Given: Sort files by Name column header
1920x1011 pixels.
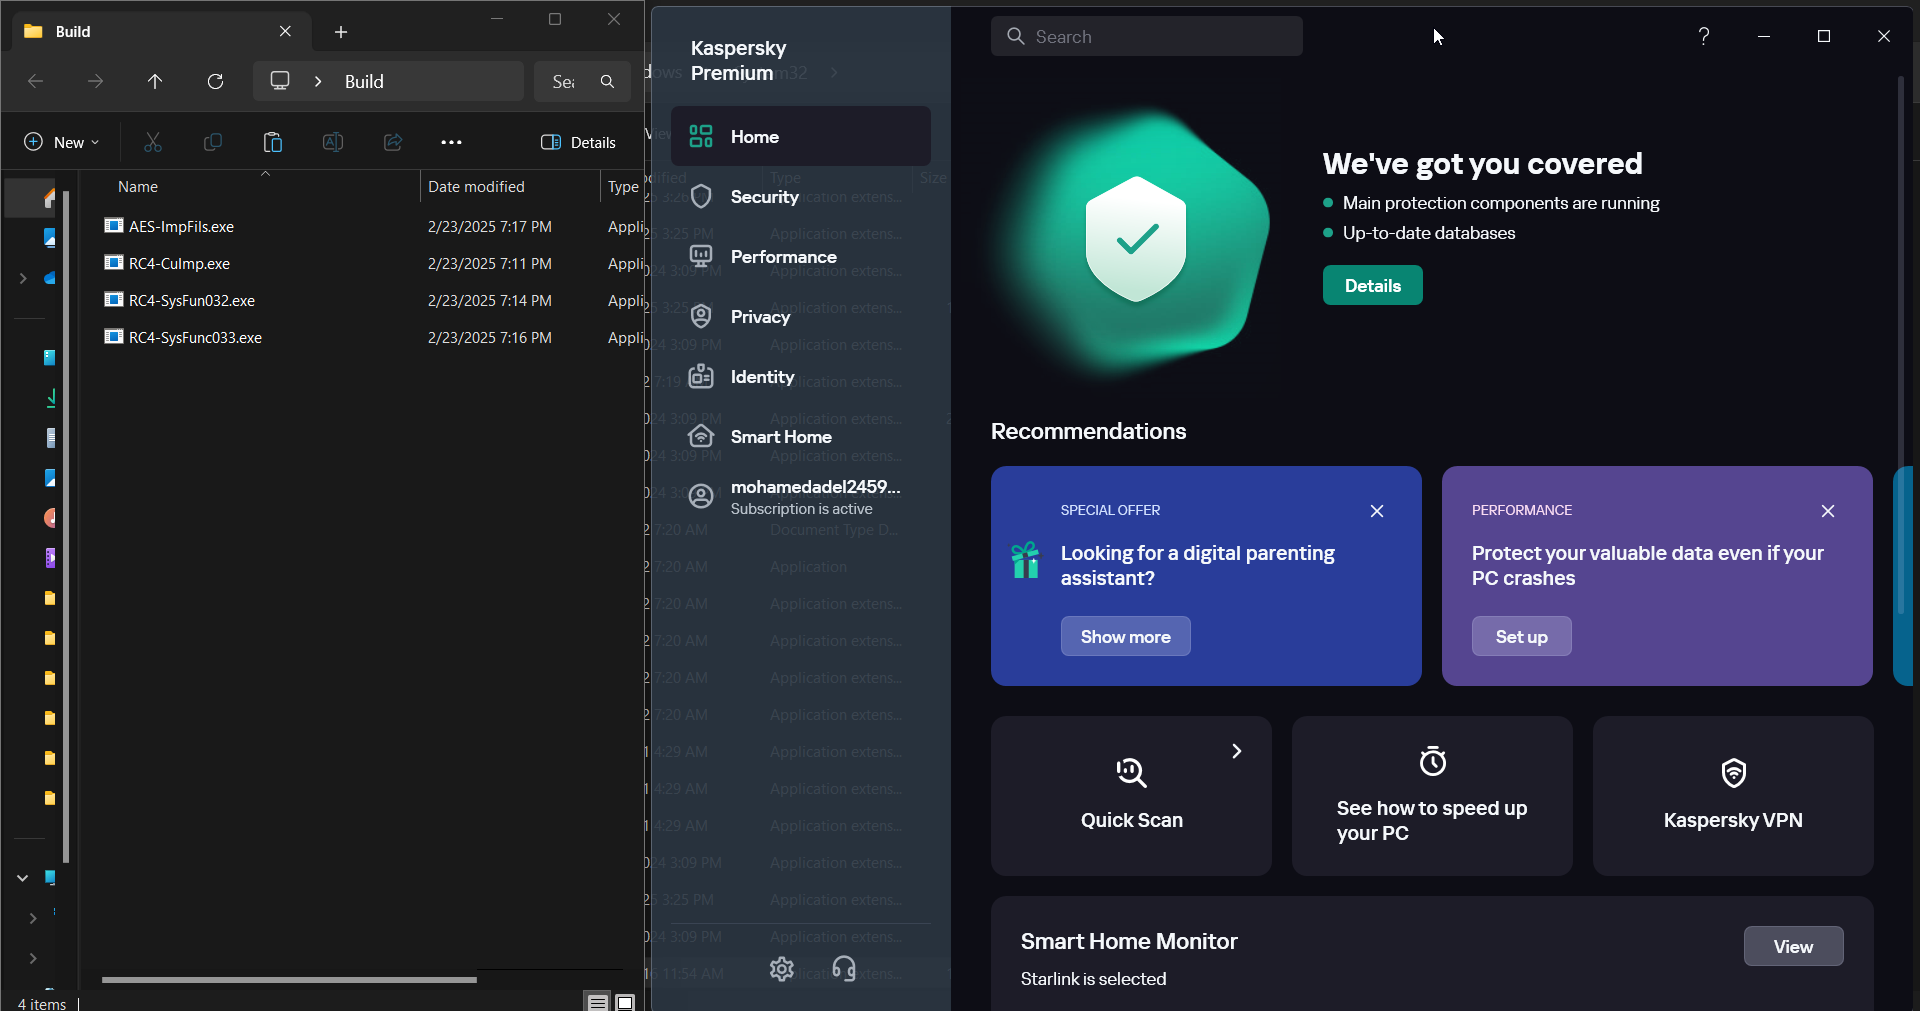Looking at the screenshot, I should (x=138, y=187).
